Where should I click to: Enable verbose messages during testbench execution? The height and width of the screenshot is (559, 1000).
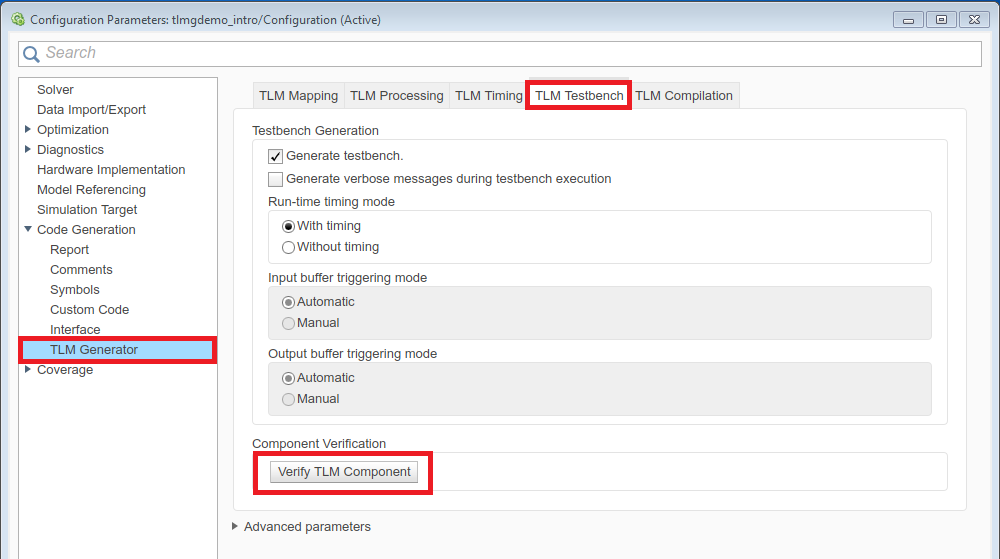276,179
